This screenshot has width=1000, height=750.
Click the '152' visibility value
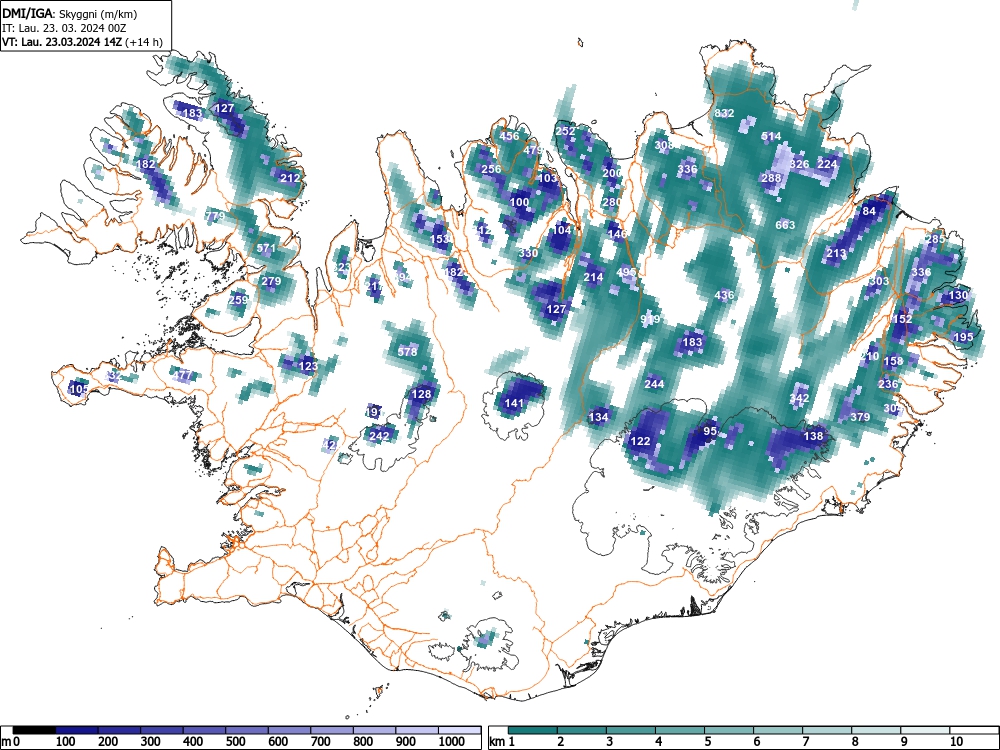(902, 319)
